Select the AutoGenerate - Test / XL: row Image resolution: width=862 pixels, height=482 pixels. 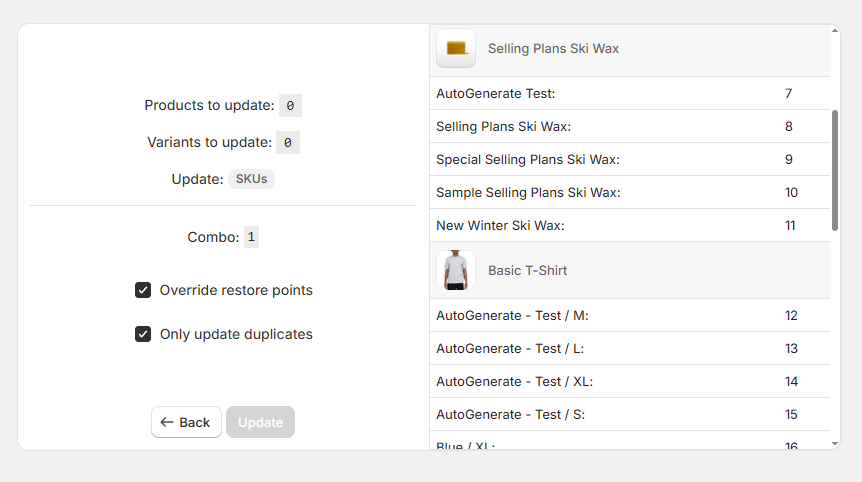(x=630, y=381)
